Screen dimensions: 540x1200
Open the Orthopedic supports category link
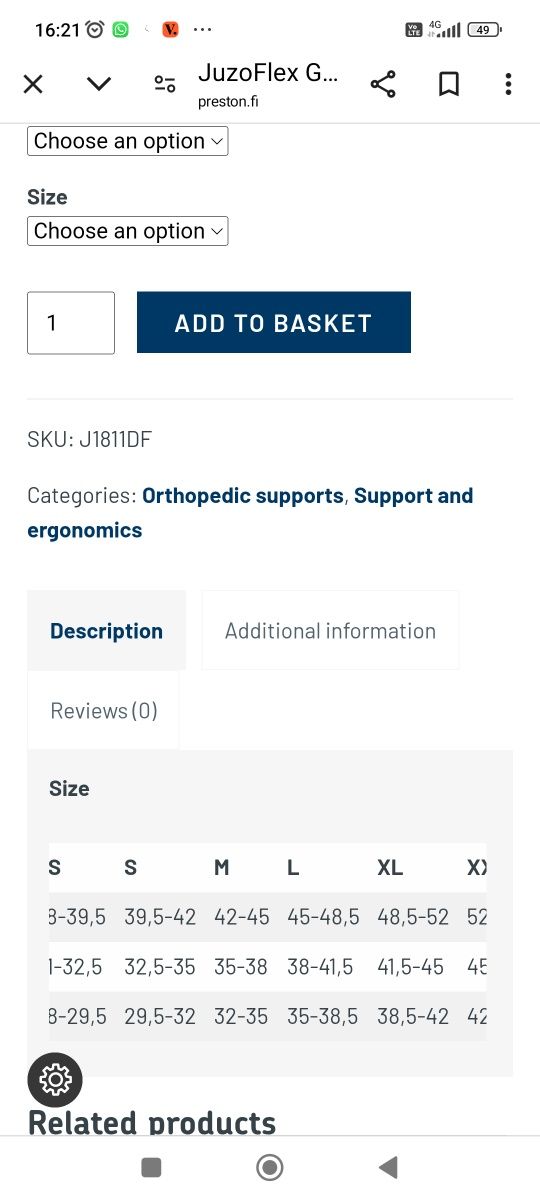point(243,496)
